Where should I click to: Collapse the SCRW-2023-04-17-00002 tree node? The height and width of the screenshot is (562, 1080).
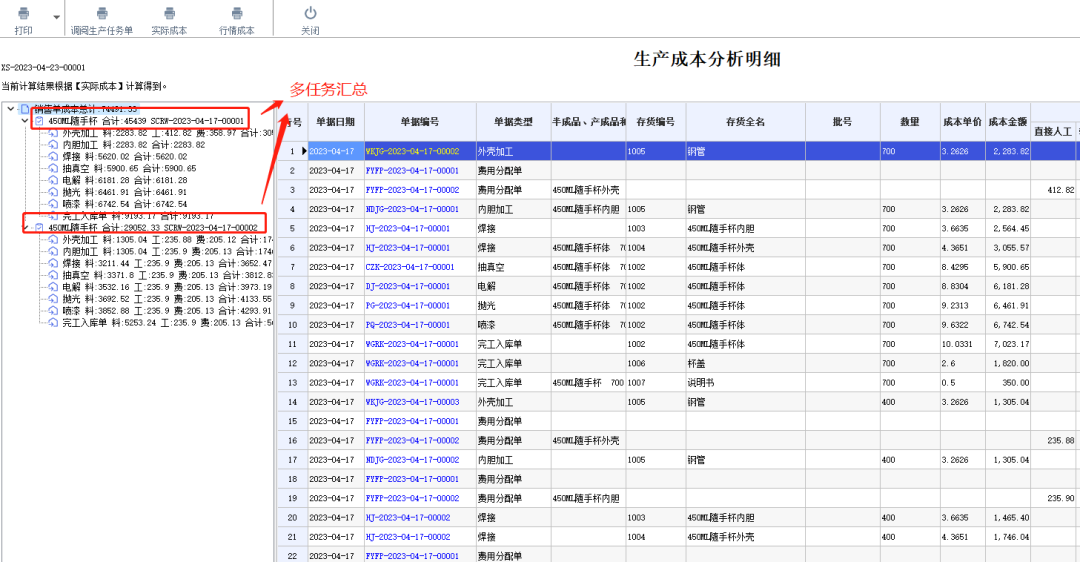point(25,227)
